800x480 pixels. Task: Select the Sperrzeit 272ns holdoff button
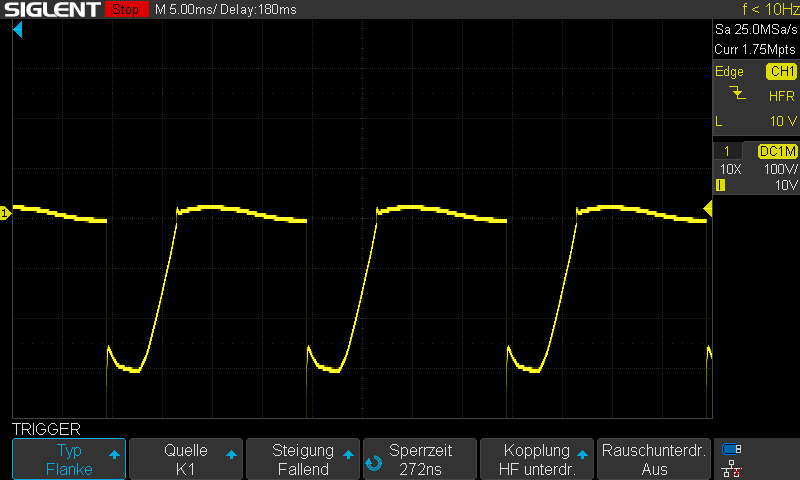pos(420,459)
